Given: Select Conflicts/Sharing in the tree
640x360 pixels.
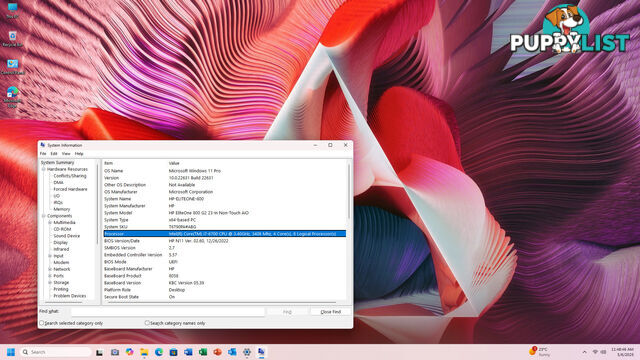Looking at the screenshot, I should point(70,176).
